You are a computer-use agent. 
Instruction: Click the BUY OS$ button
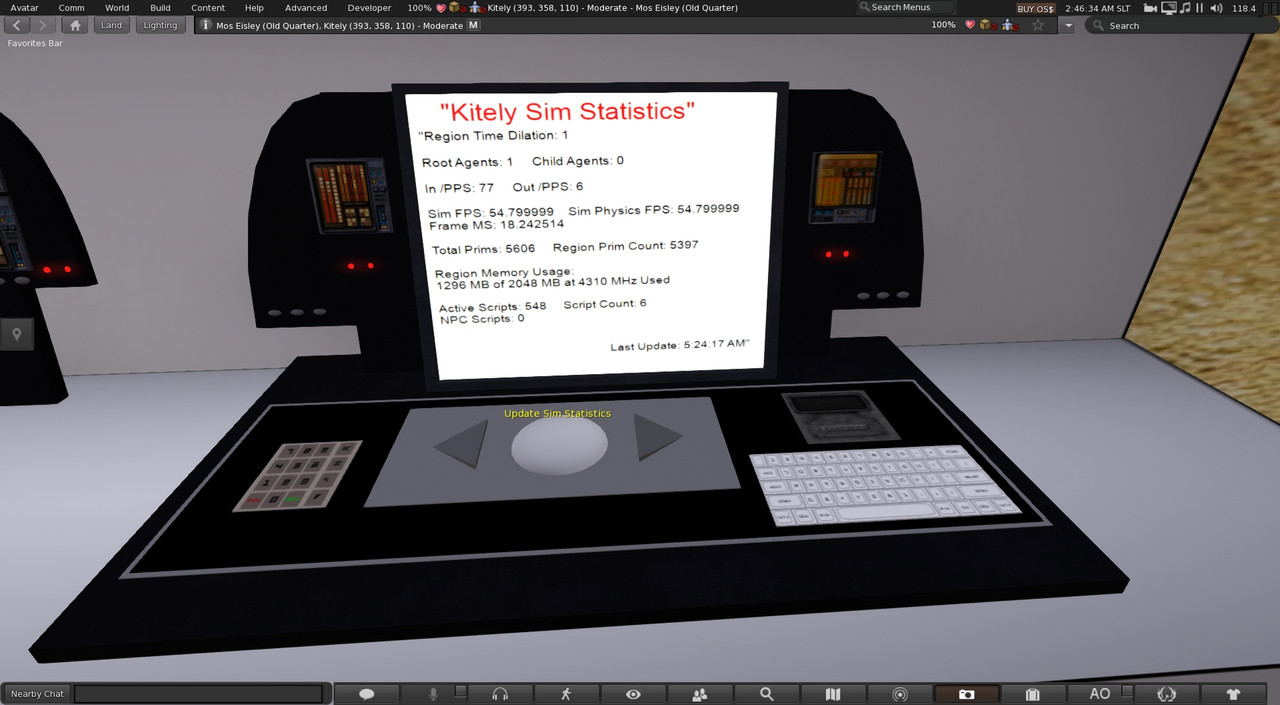coord(1035,8)
